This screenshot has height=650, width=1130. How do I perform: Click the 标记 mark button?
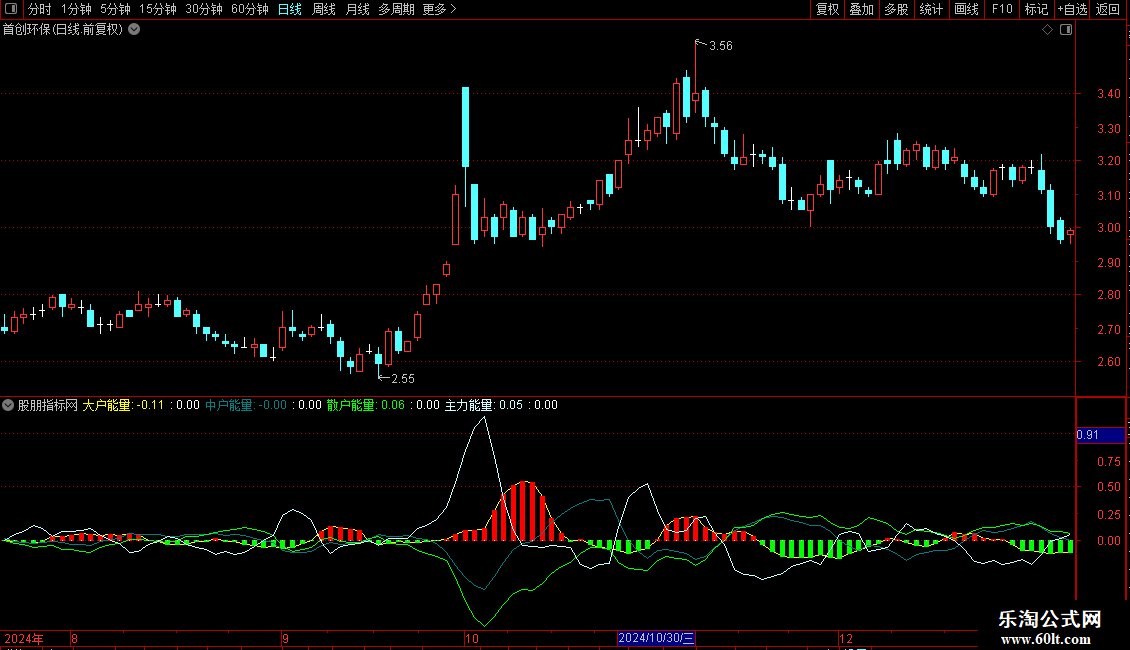click(x=1036, y=9)
